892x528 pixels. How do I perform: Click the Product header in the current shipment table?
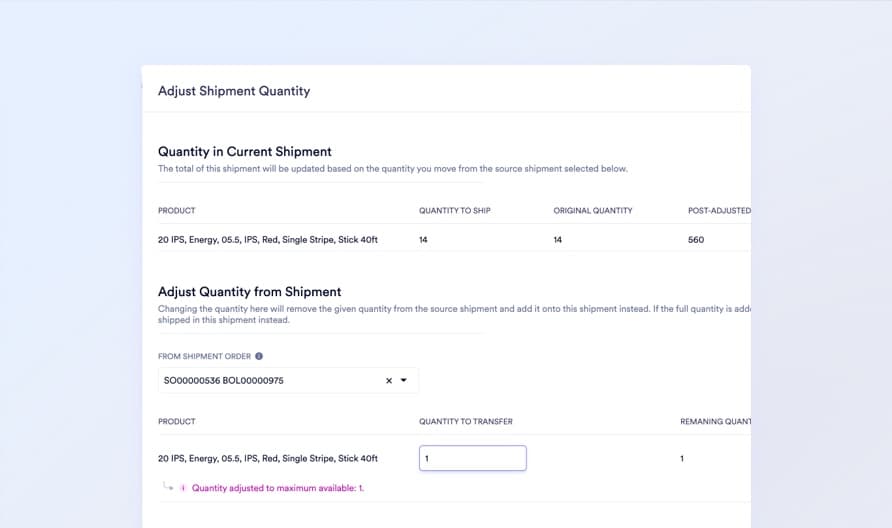click(176, 211)
